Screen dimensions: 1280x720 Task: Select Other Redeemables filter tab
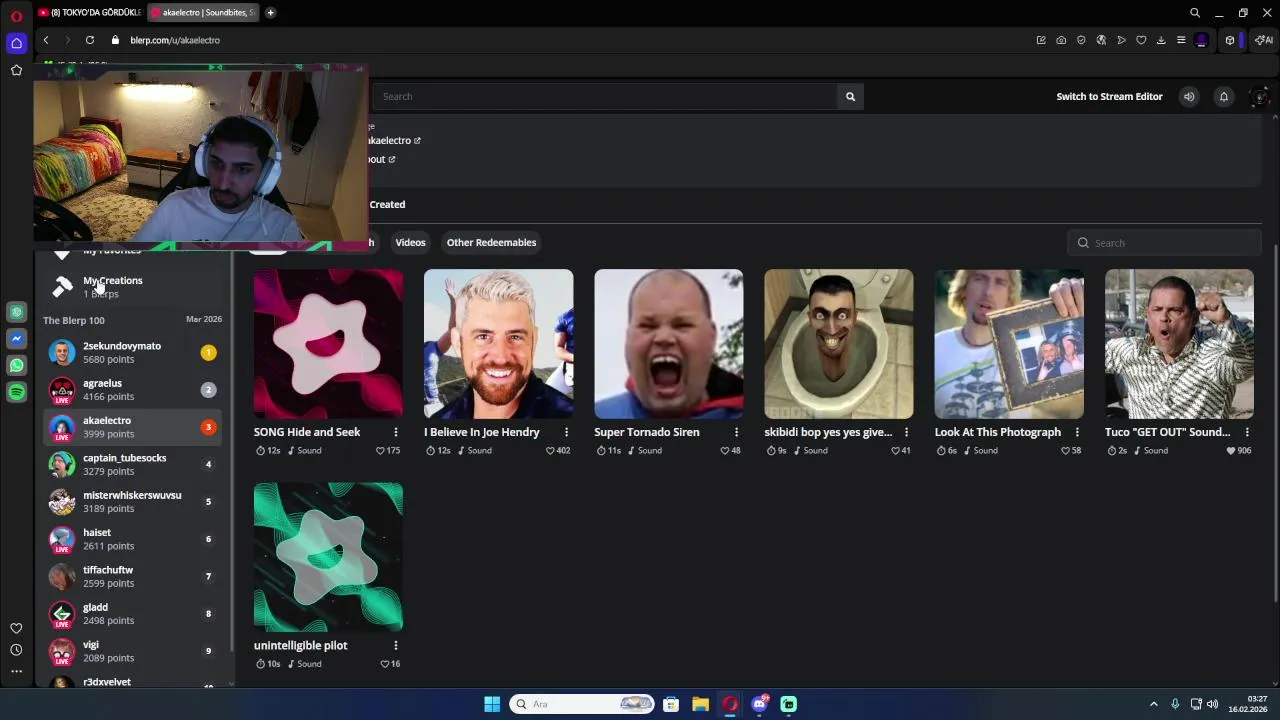coord(491,242)
